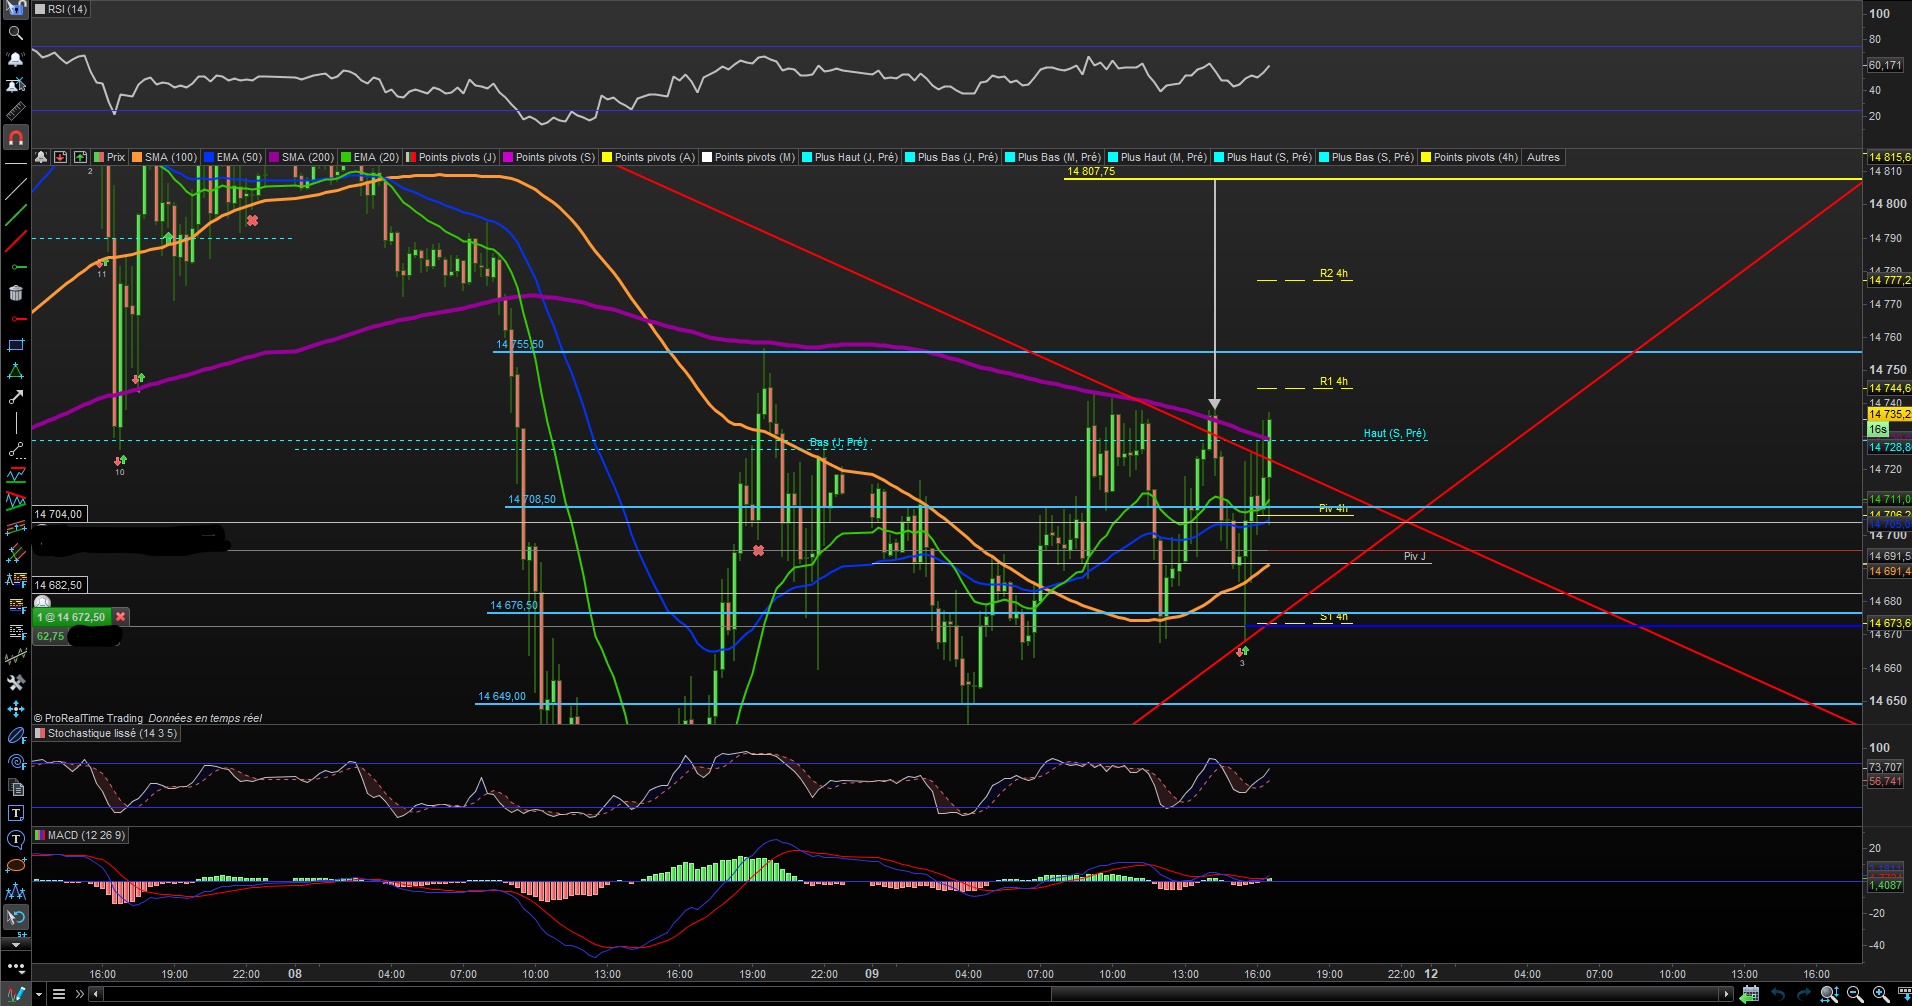Click the alerts bell icon in indicator bar
Screen dimensions: 1912x1006
coord(41,157)
